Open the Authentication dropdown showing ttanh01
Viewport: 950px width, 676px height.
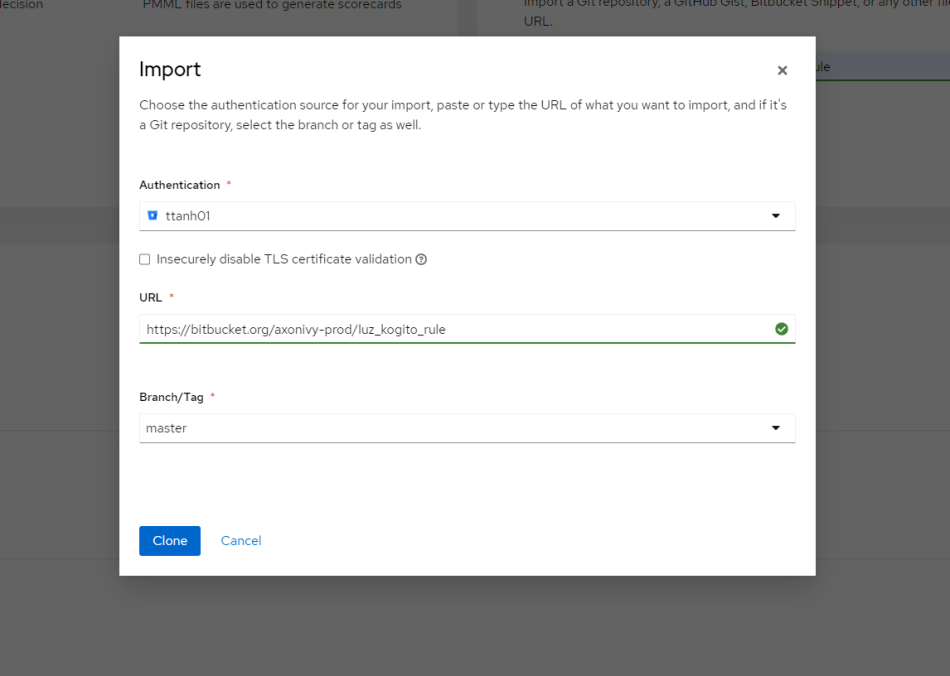[467, 216]
